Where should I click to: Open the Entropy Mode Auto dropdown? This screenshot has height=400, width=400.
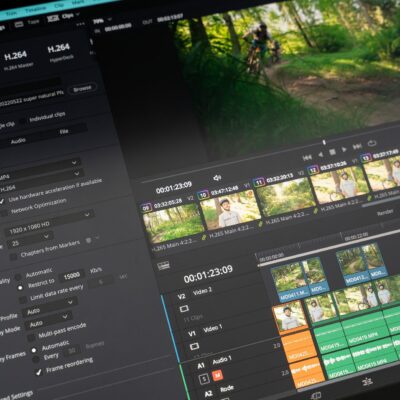48,320
